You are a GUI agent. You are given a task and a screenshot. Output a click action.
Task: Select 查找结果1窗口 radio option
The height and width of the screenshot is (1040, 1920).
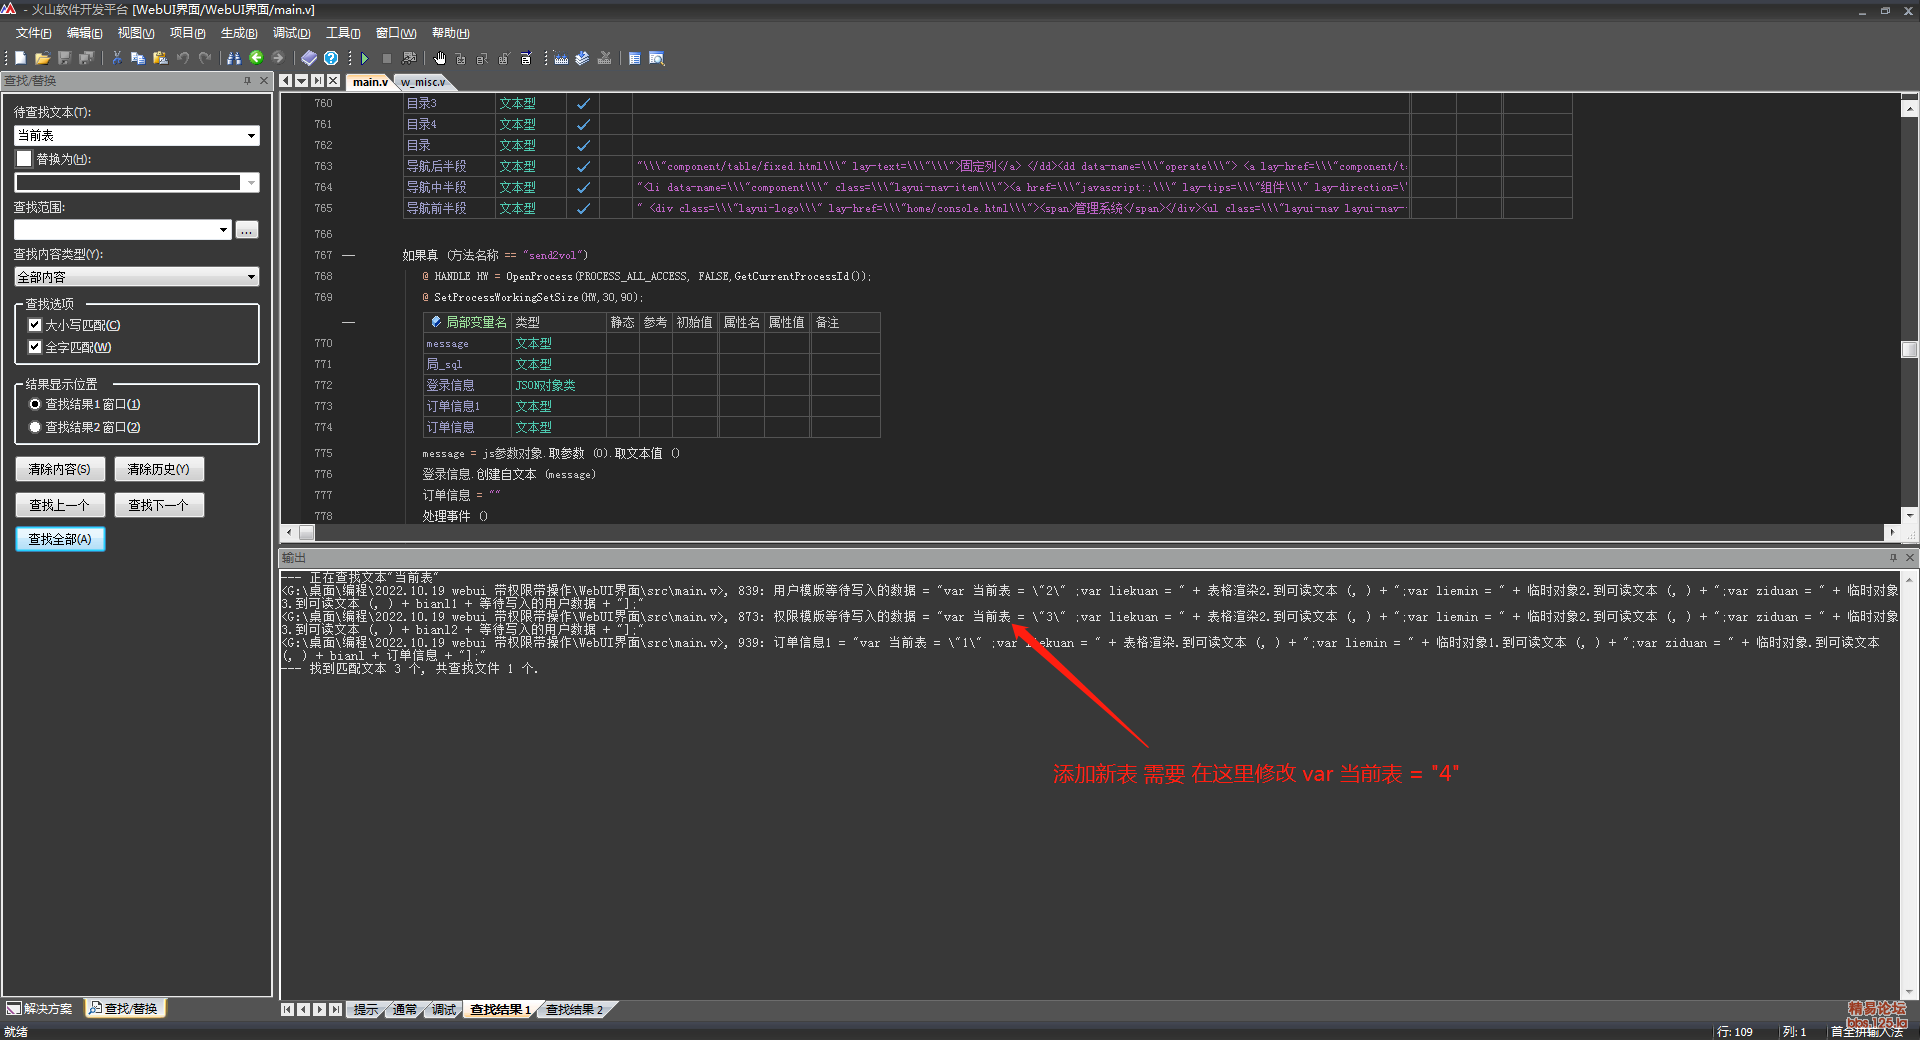35,404
